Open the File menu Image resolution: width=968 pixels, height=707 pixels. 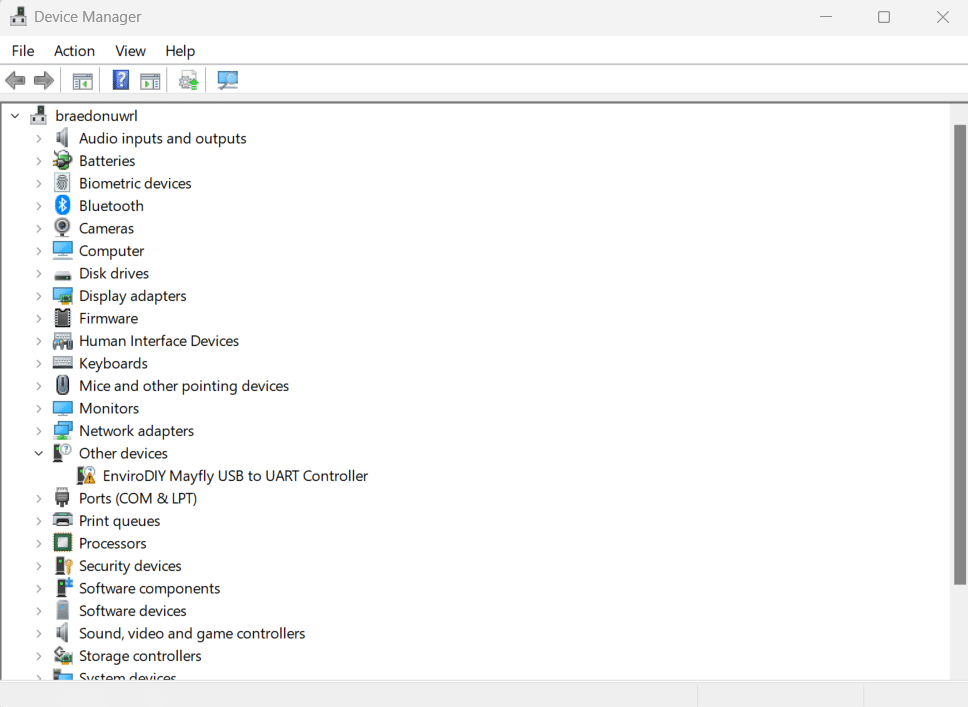(x=22, y=51)
